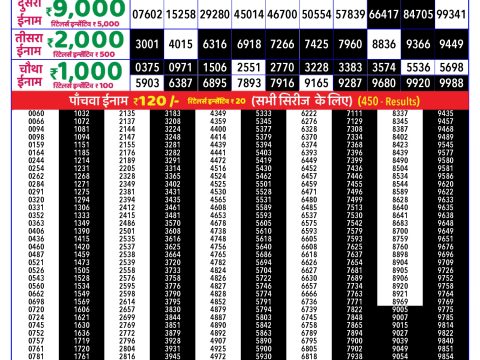Viewport: 480px width, 360px height.
Task: Click the ₹9,000 second prize amount
Action: click(x=86, y=9)
